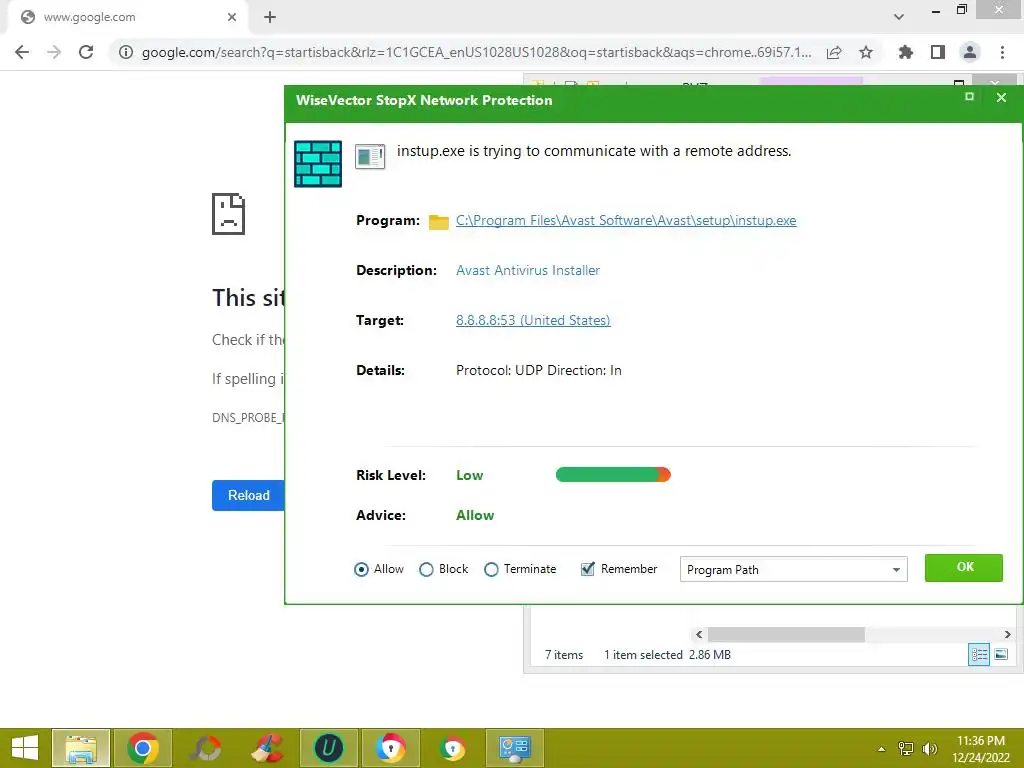
Task: Open Google Chrome from the taskbar
Action: point(143,748)
